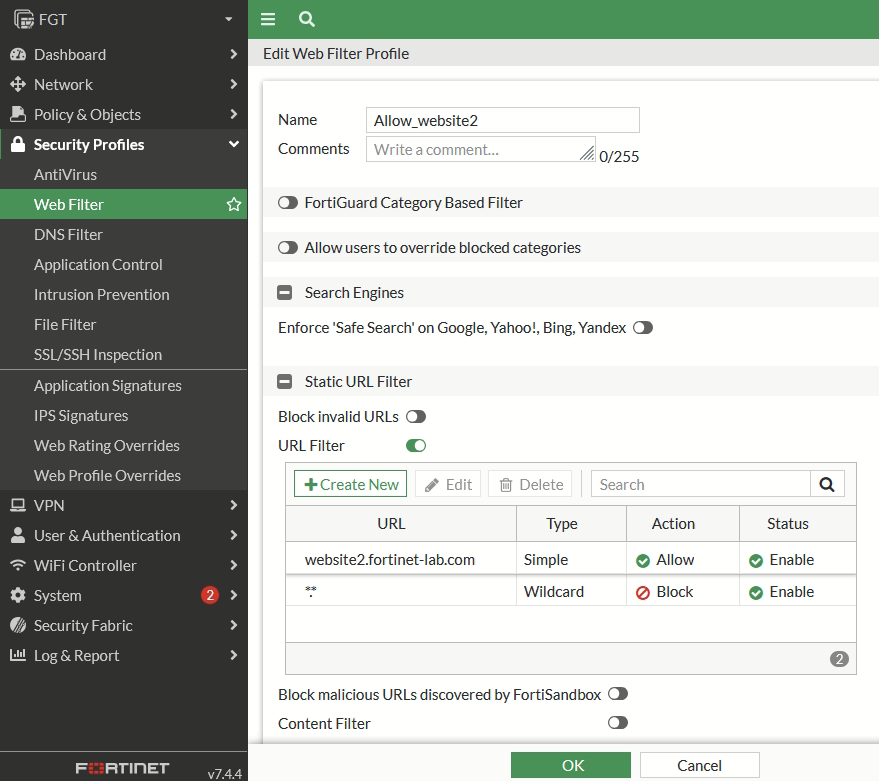879x781 pixels.
Task: Click the magnifier search icon in header
Action: pos(307,19)
